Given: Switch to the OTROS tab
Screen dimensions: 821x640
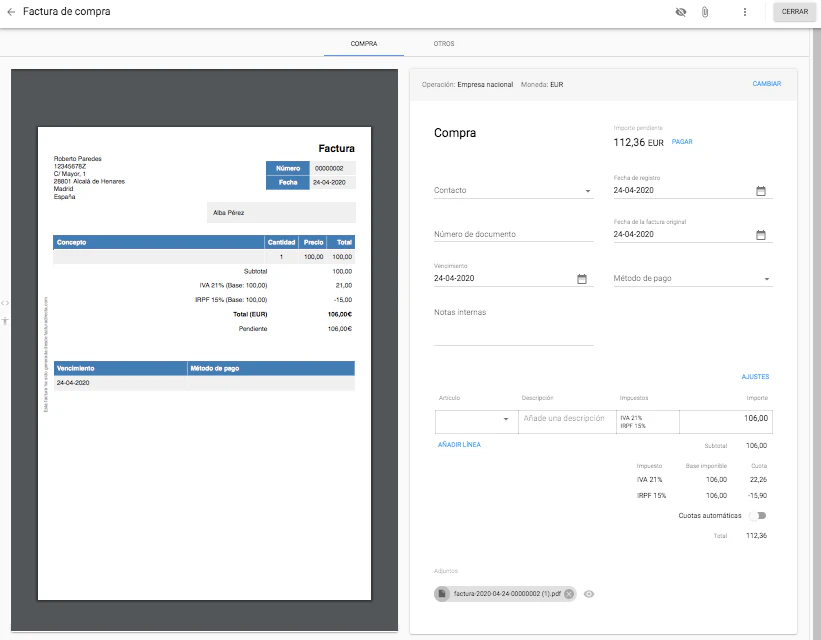Looking at the screenshot, I should [444, 44].
